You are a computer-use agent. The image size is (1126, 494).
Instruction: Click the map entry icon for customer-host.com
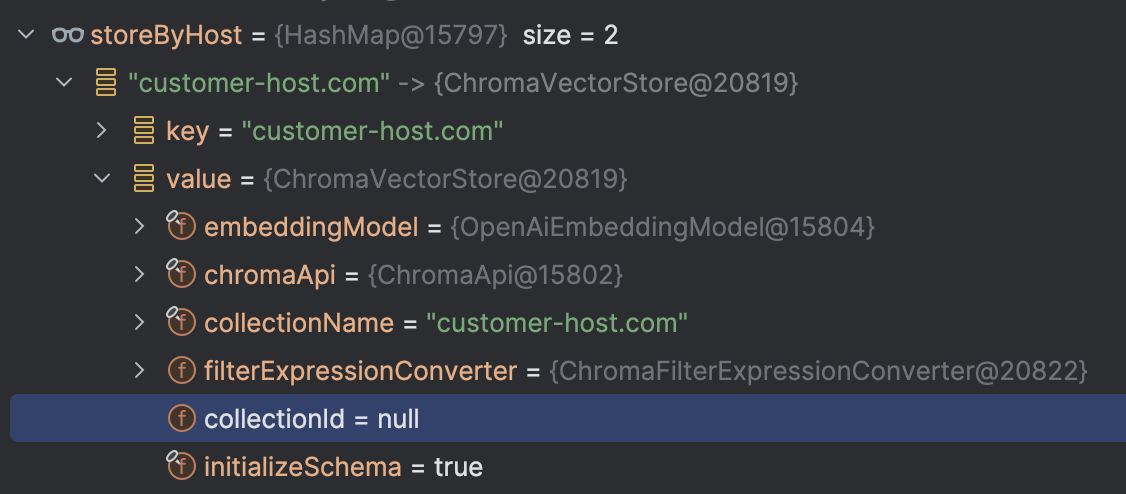(x=106, y=83)
